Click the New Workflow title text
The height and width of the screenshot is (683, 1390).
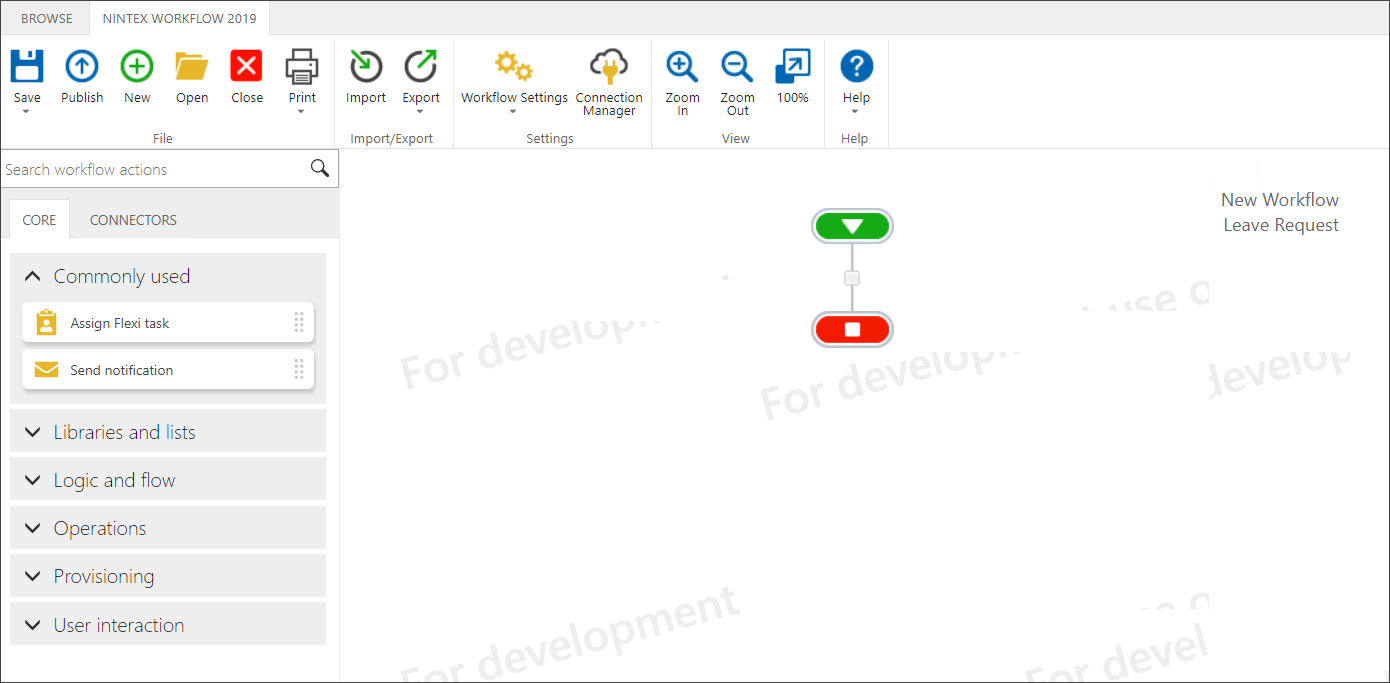pos(1279,199)
